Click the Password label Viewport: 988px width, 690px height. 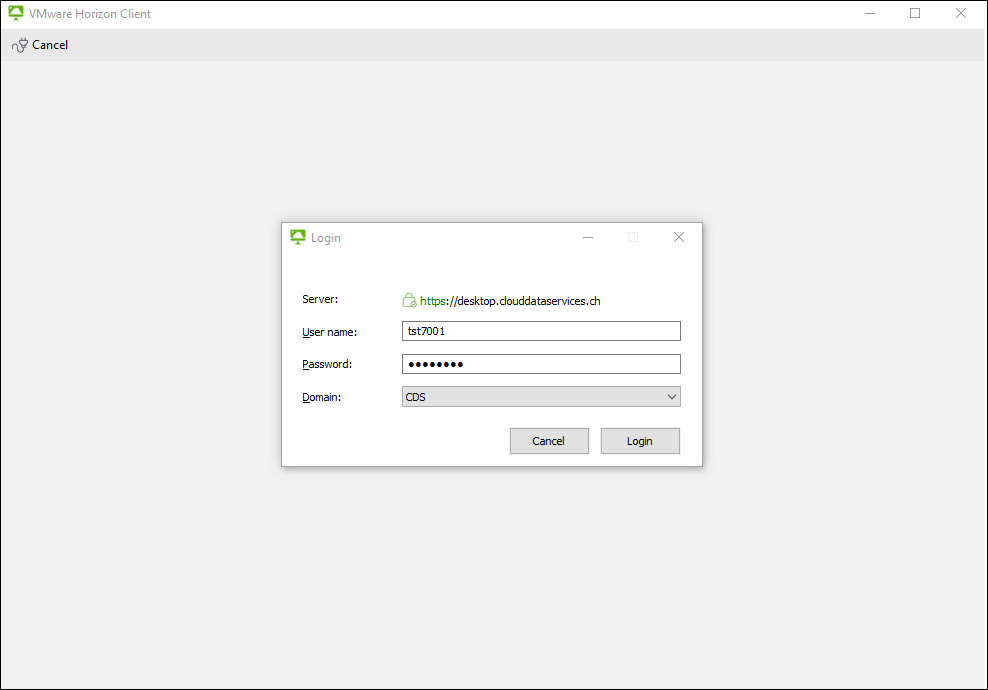[x=327, y=364]
